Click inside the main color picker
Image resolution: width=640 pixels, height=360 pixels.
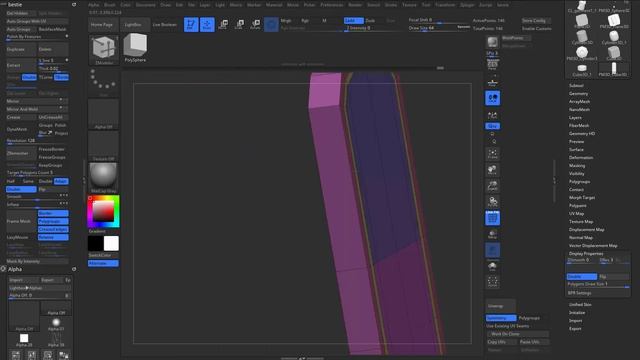[x=103, y=211]
